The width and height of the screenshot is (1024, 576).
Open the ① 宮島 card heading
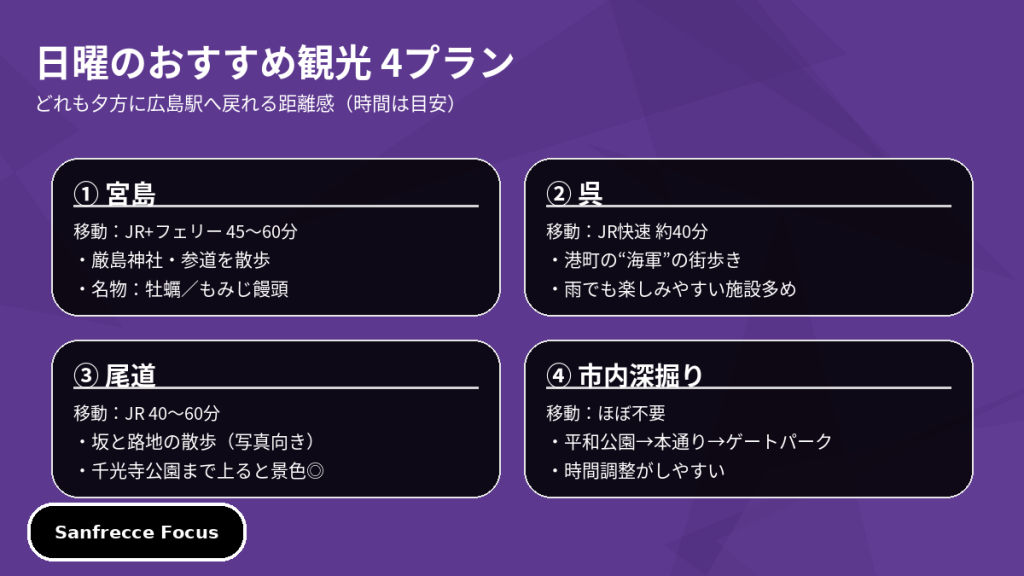115,192
